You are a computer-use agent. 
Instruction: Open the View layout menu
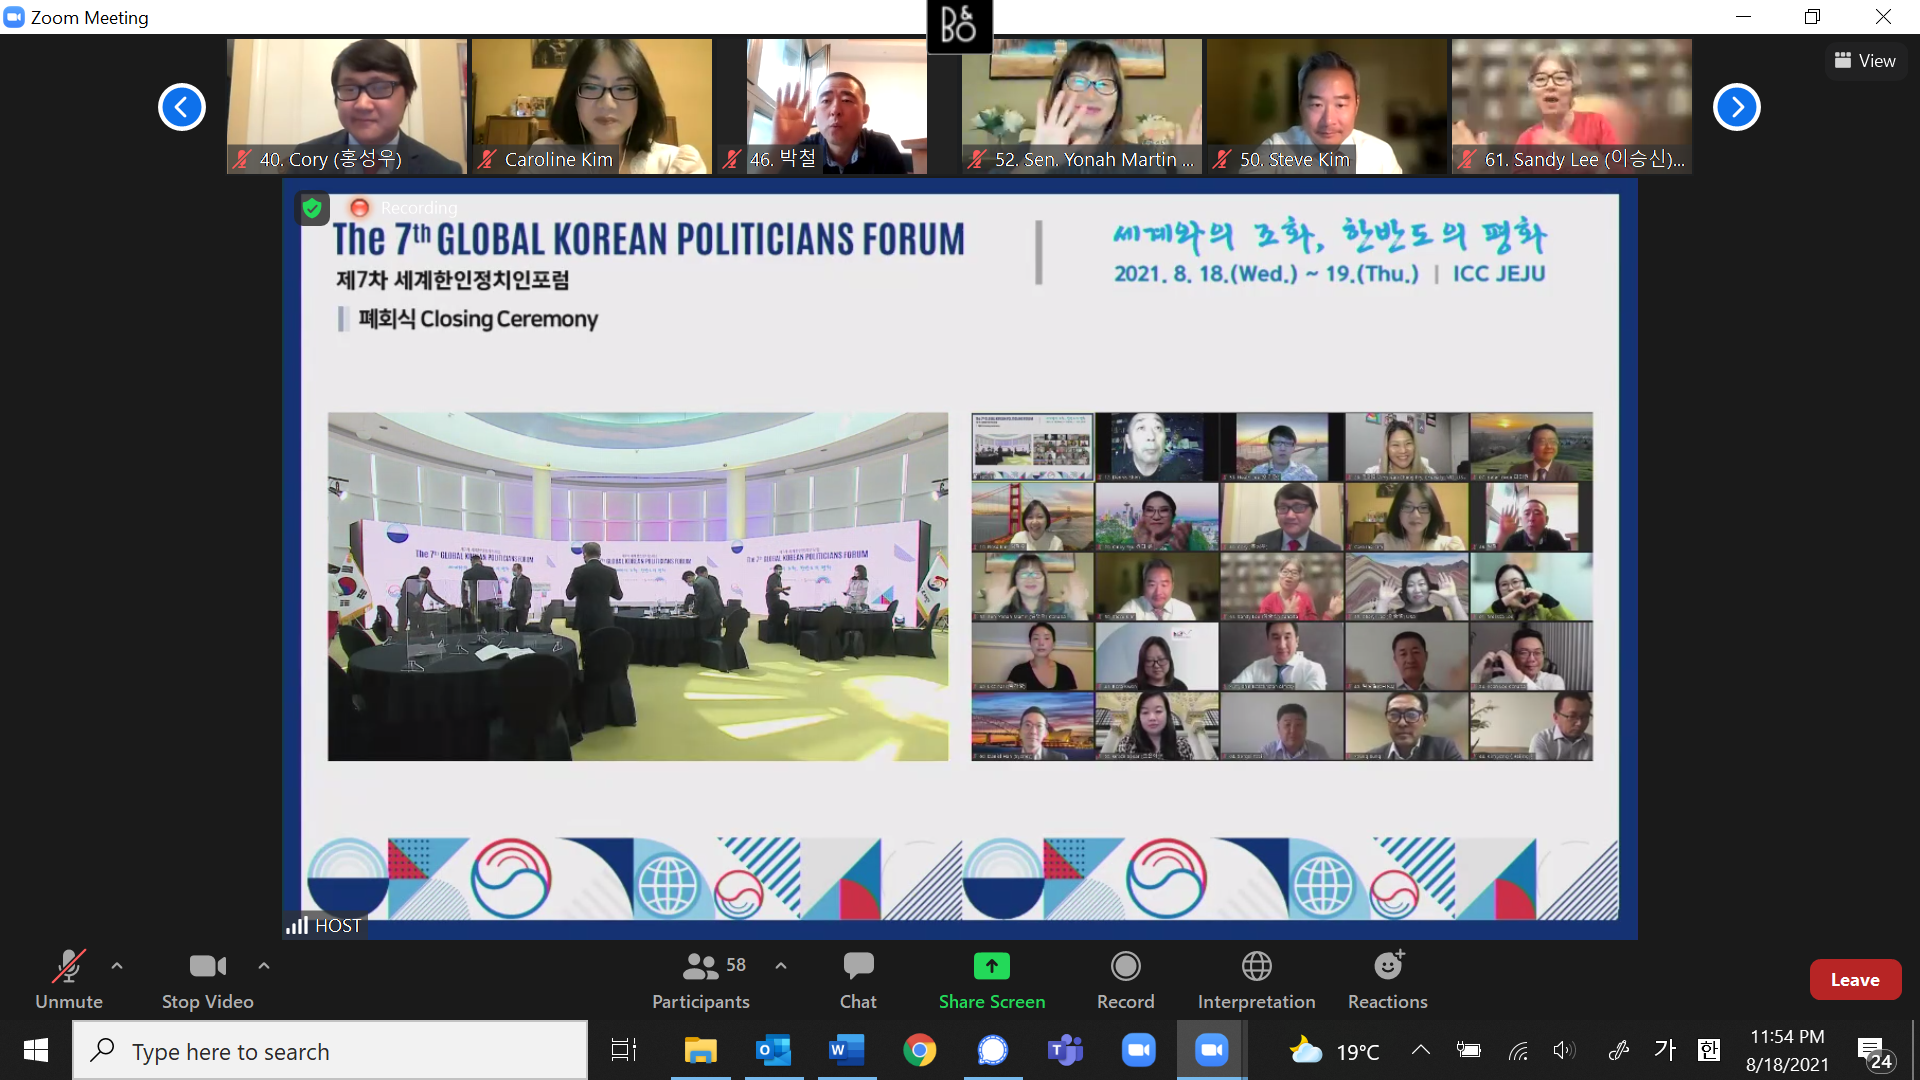coord(1865,61)
